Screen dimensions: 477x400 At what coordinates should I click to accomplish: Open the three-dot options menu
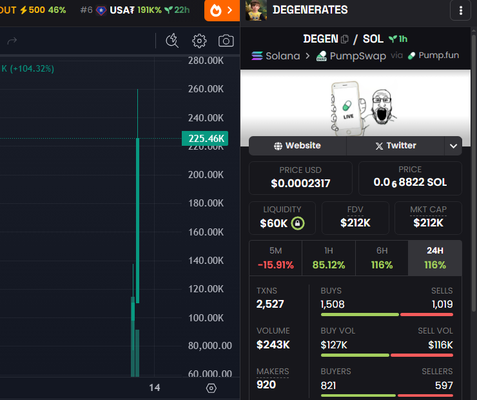pos(461,11)
